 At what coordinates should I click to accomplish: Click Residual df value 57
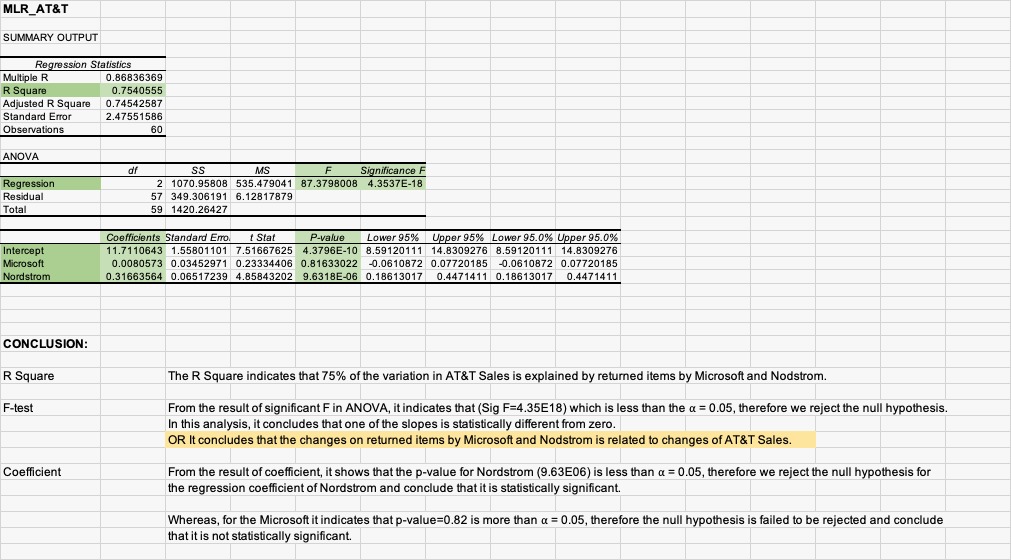133,197
